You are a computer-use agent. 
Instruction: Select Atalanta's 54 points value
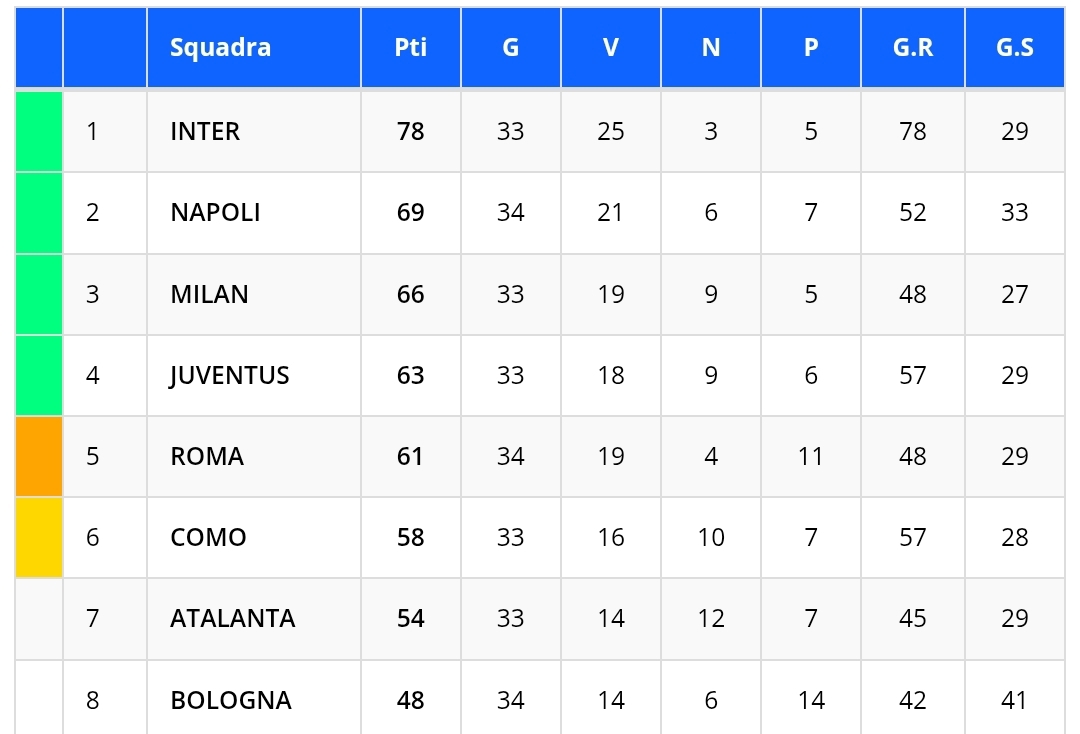(410, 618)
